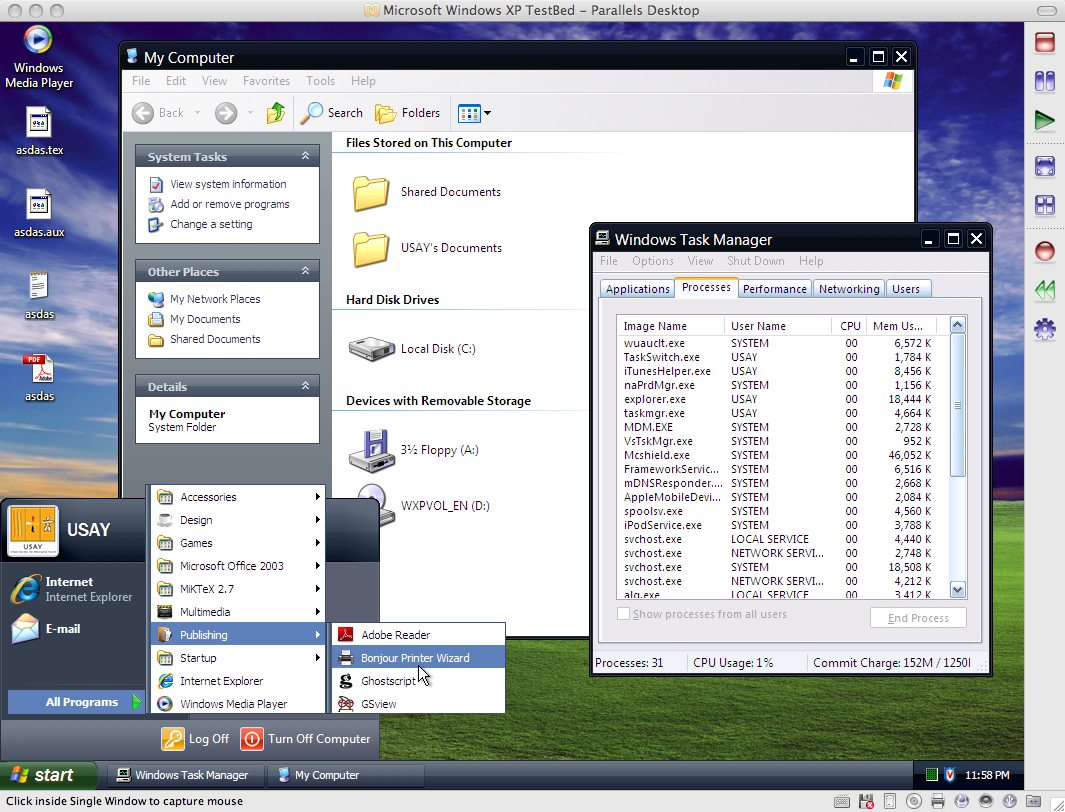
Task: Open the Back history dropdown arrow
Action: (197, 113)
